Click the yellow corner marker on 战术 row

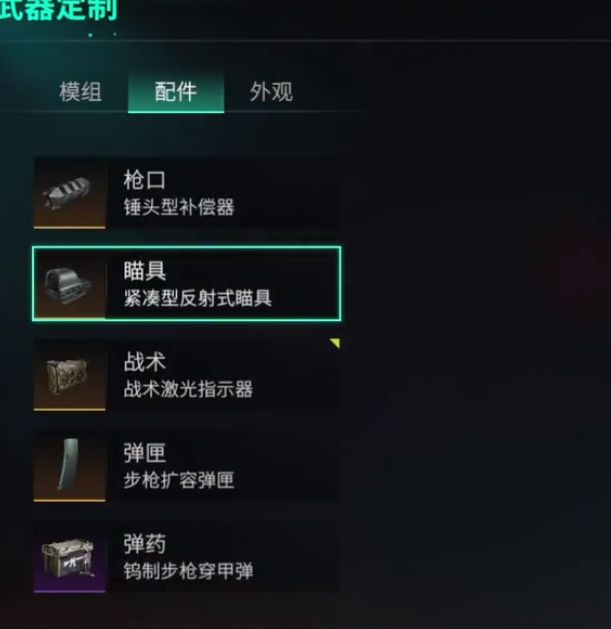tap(335, 343)
